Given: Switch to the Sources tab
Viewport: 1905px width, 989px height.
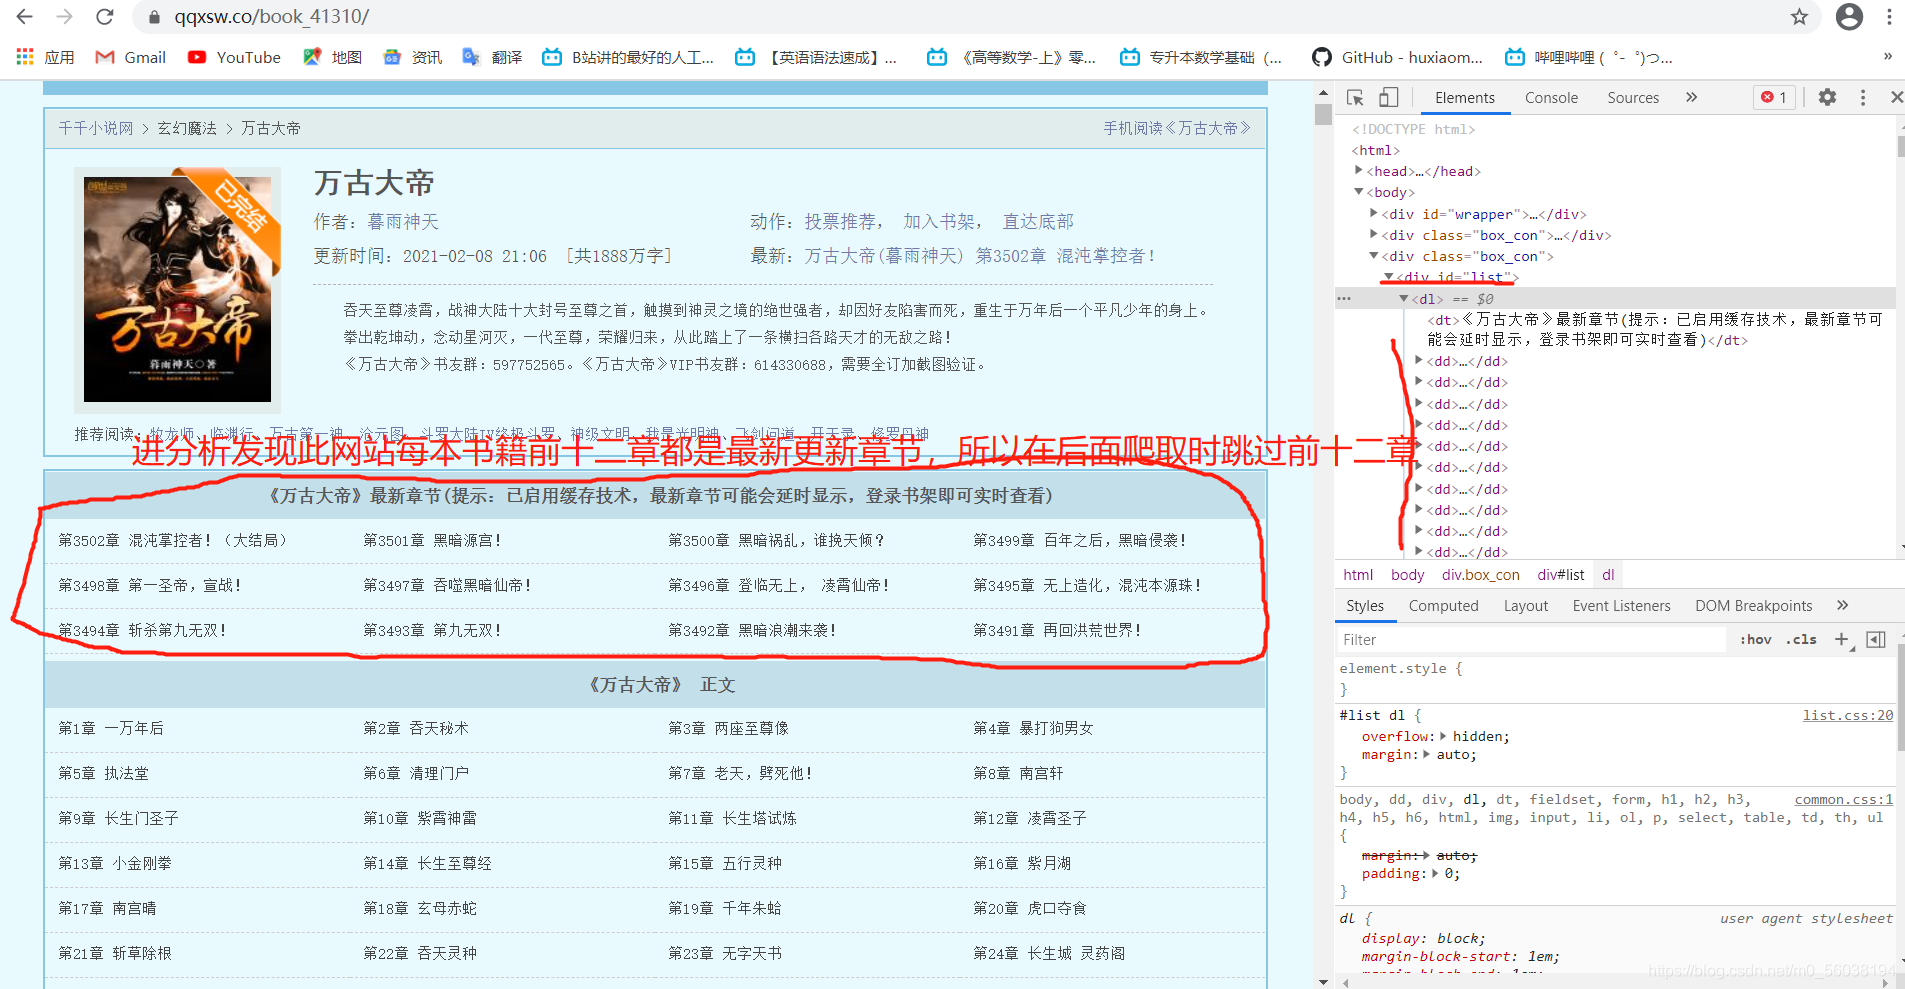Looking at the screenshot, I should click(x=1633, y=97).
